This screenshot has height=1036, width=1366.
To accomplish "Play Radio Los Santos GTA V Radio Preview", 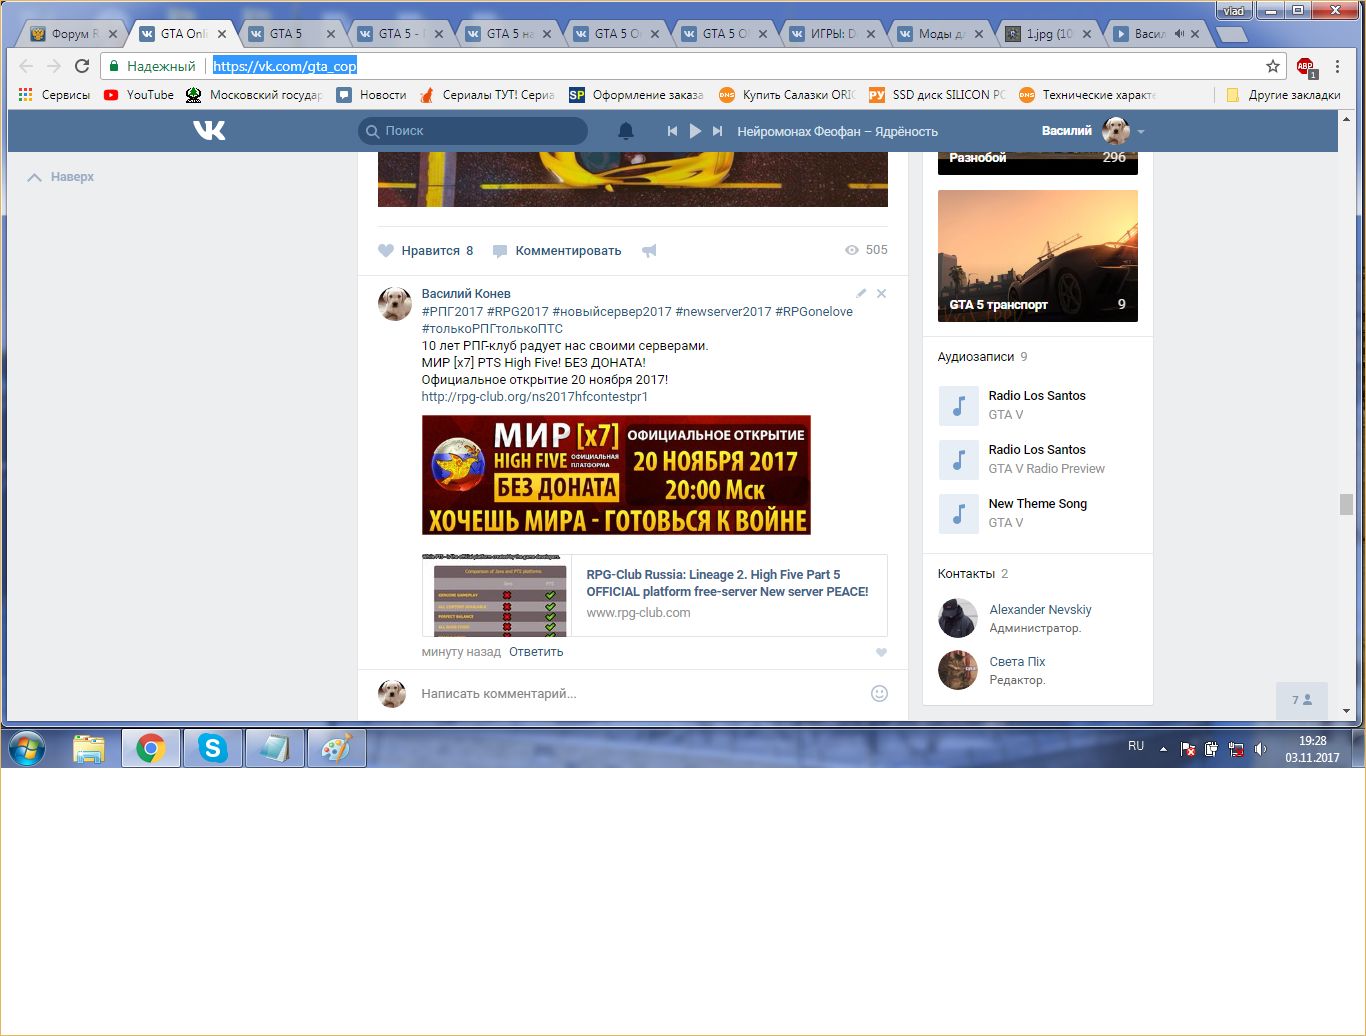I will (x=958, y=460).
